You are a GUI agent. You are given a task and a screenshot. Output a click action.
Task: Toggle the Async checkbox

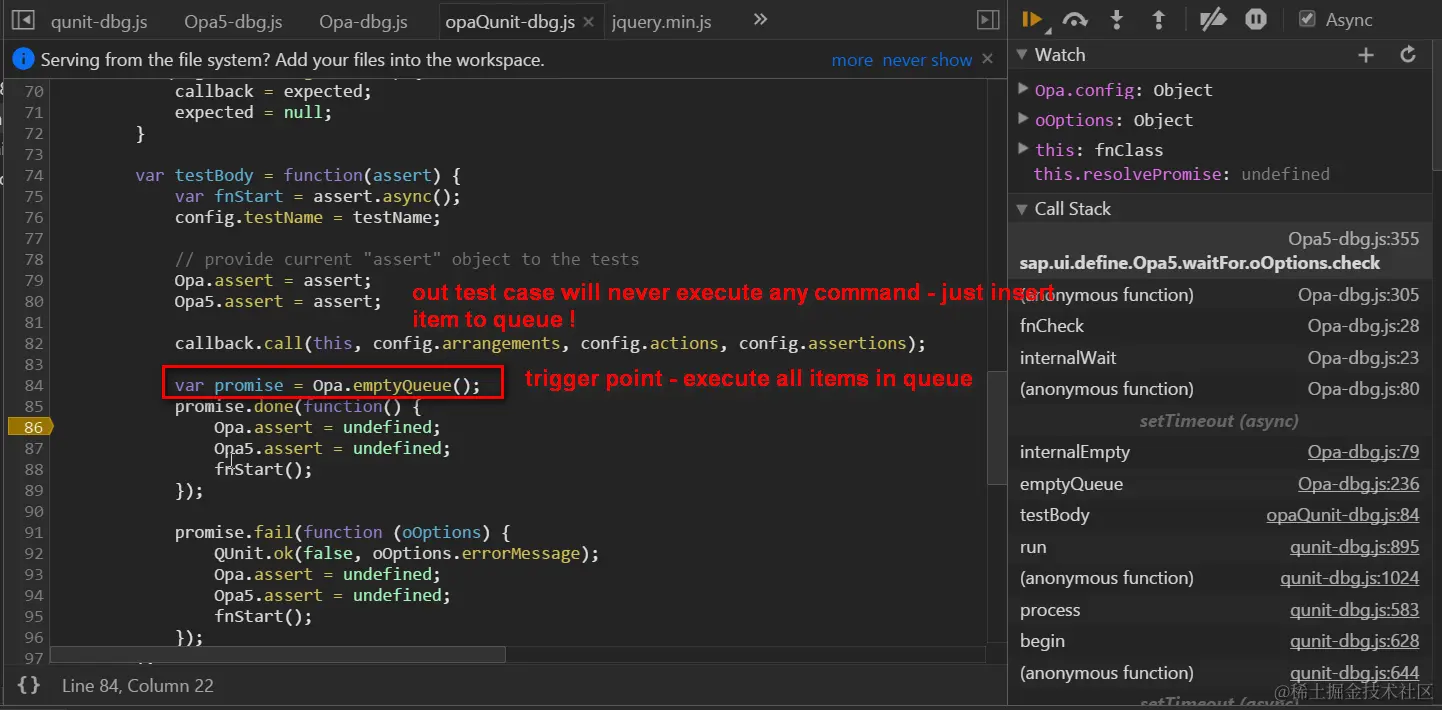tap(1306, 20)
